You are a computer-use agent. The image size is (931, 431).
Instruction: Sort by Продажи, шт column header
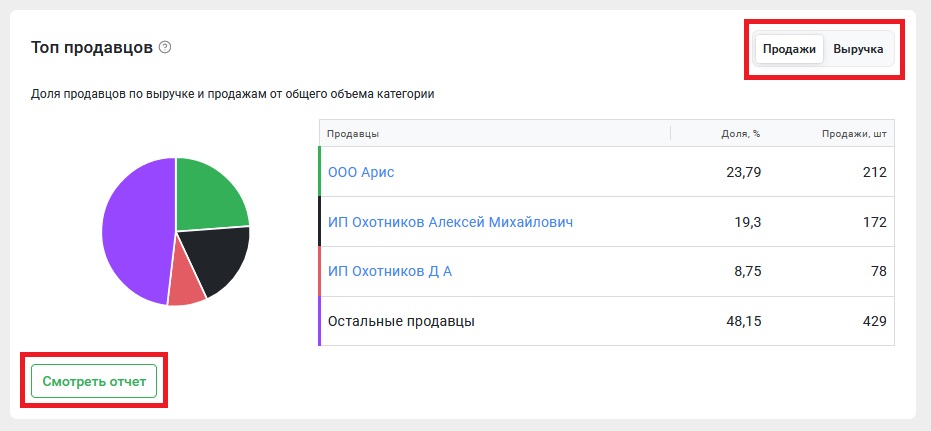click(x=854, y=134)
